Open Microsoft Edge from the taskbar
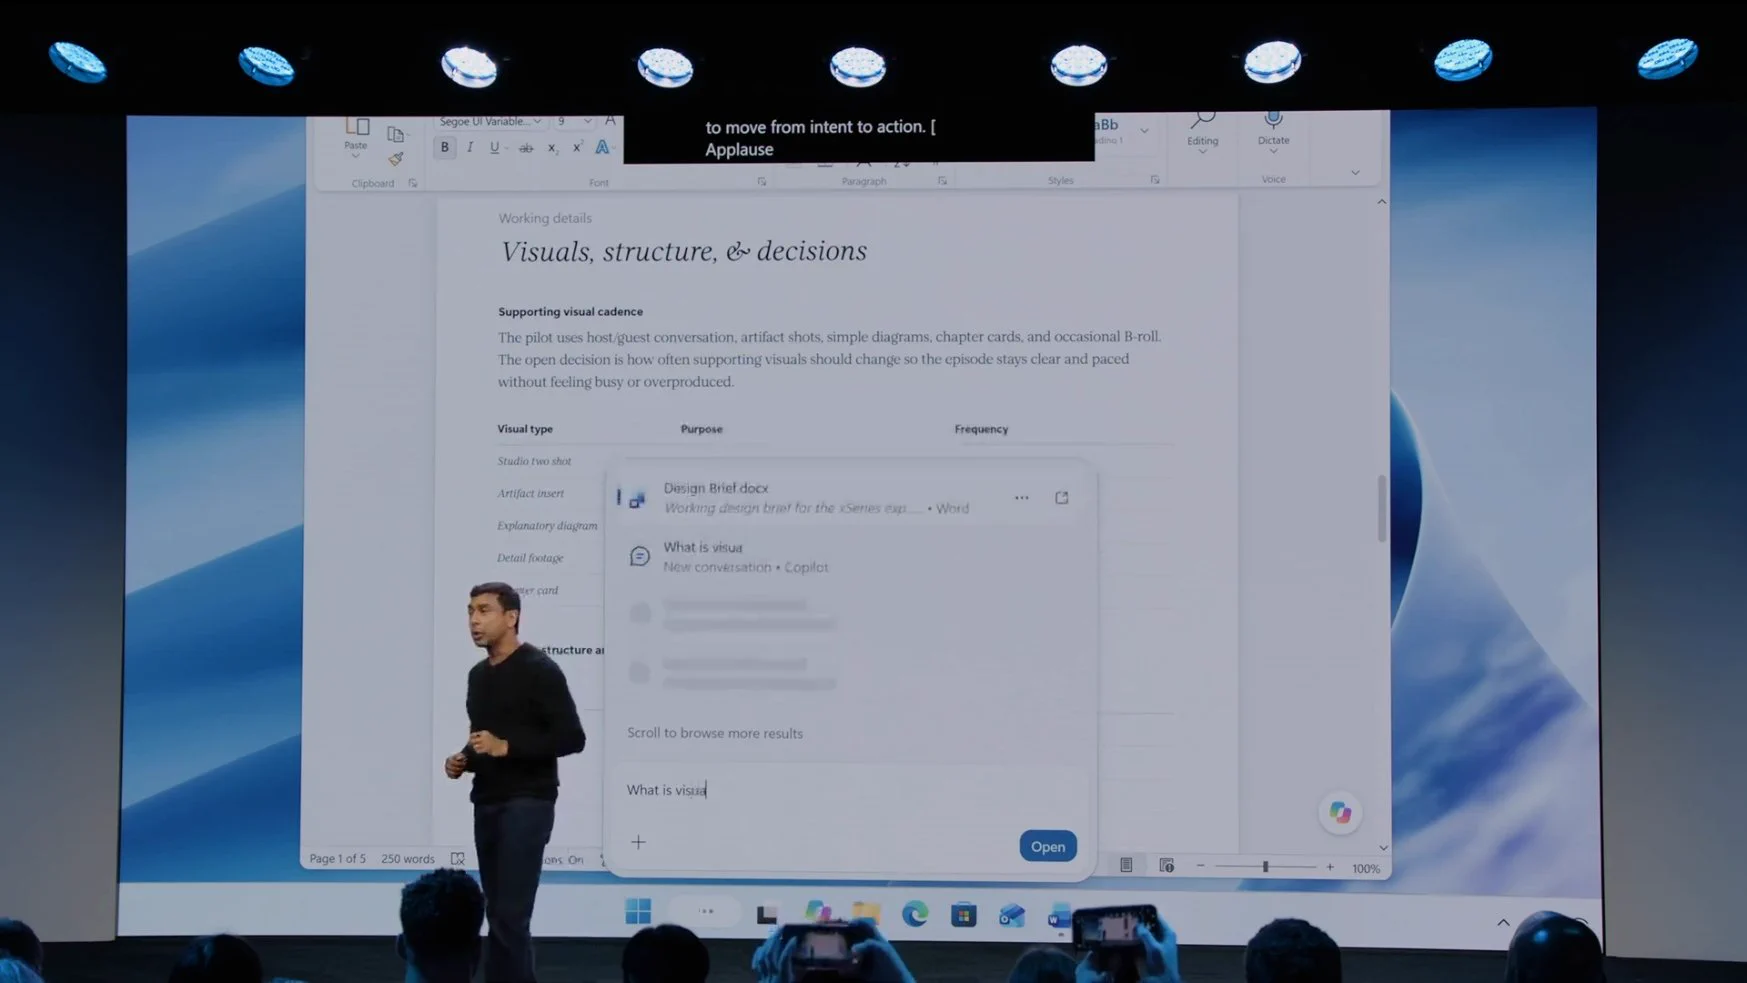 pyautogui.click(x=914, y=913)
